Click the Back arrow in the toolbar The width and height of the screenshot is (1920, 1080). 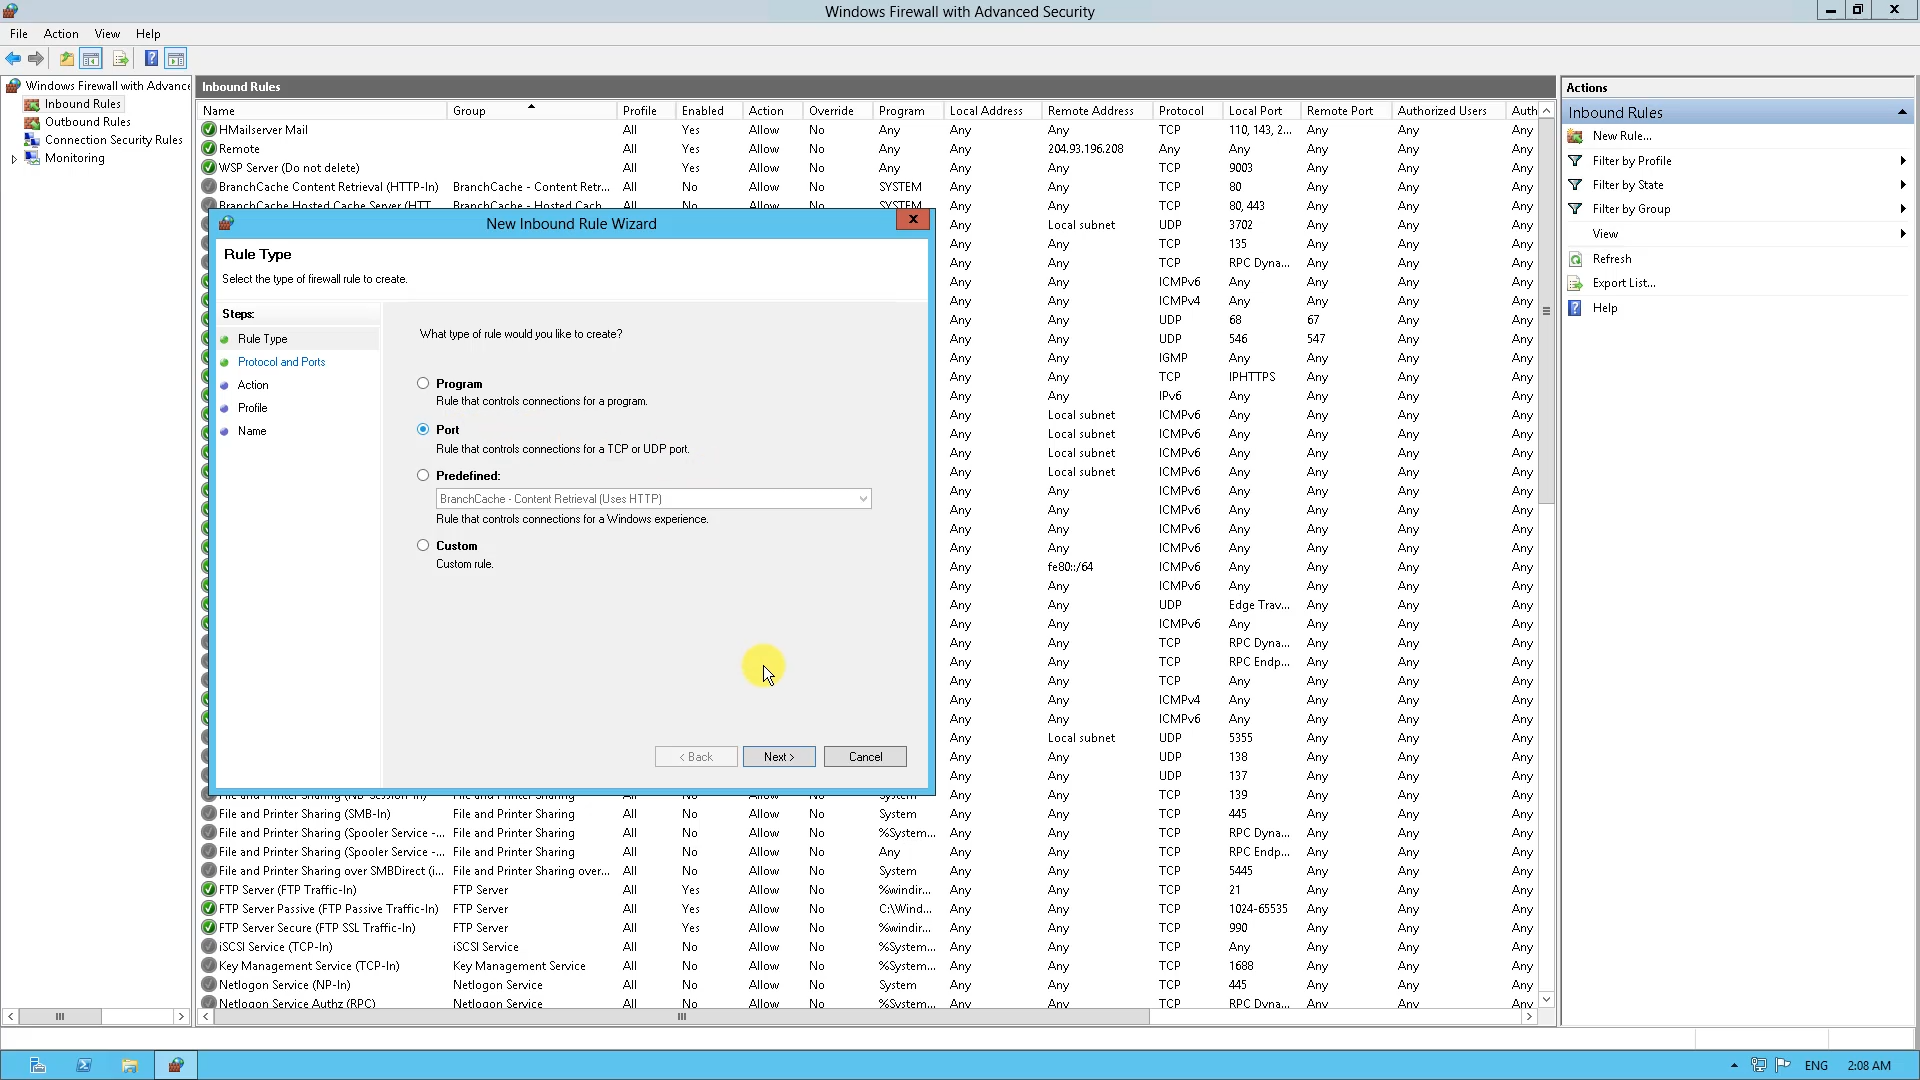[13, 59]
